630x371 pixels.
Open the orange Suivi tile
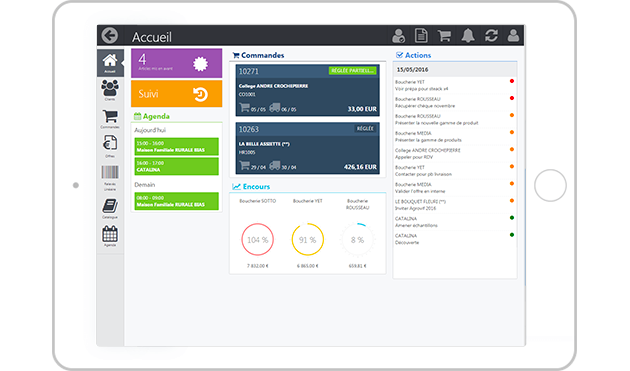pos(176,94)
